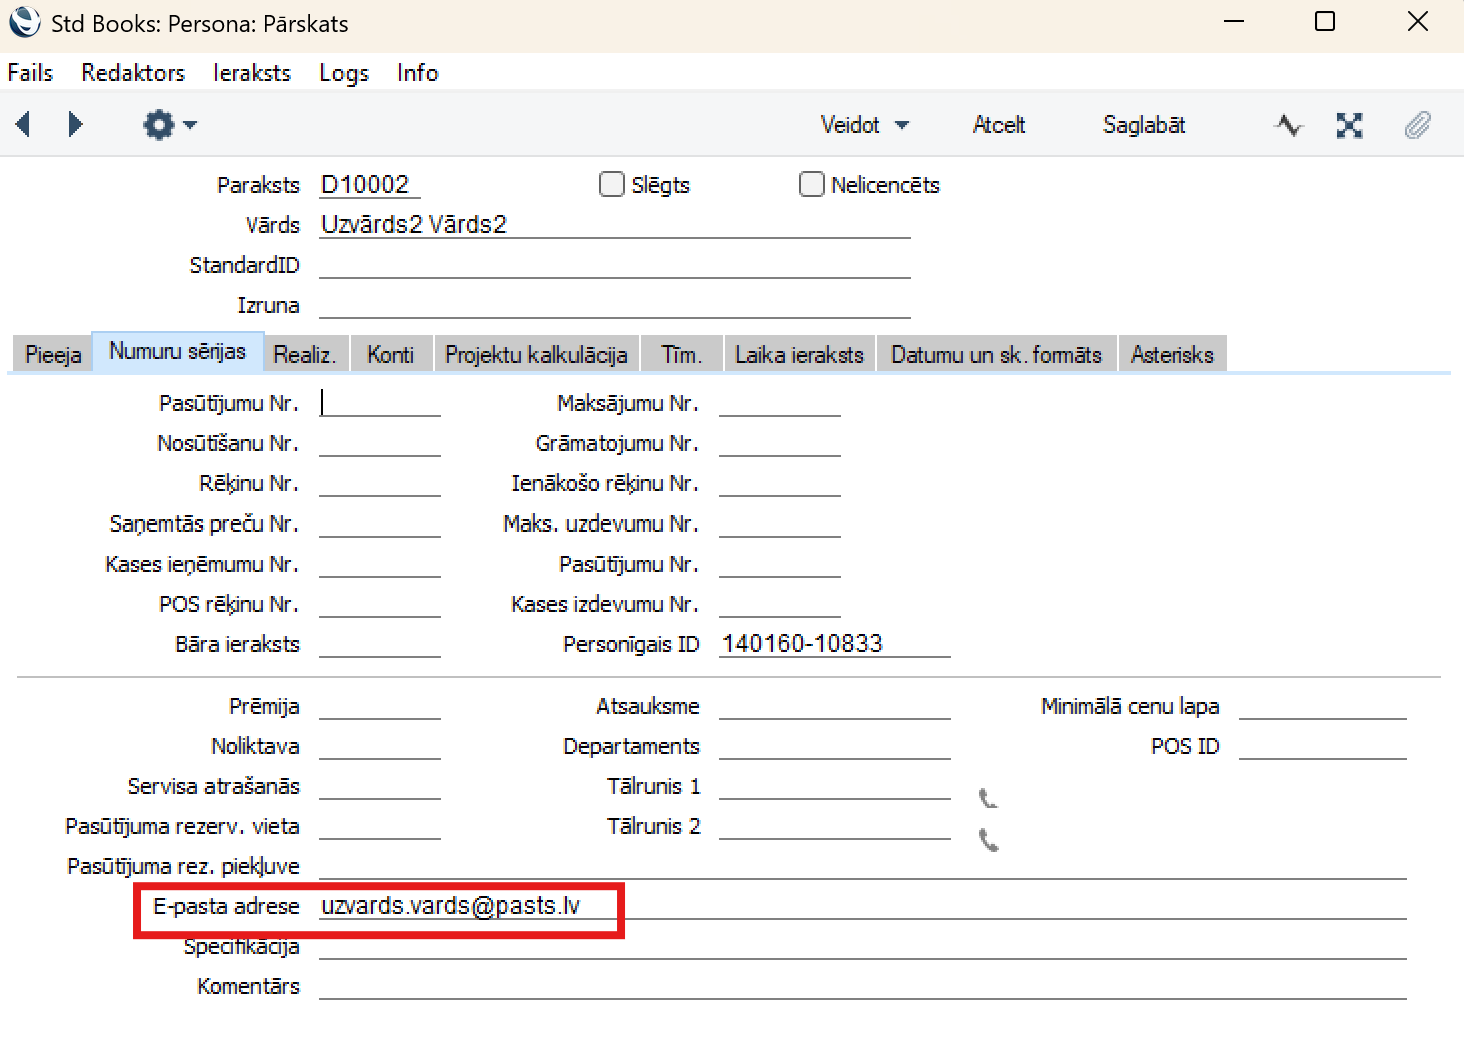Open the Ieraksts menu
1464x1048 pixels.
coord(251,73)
